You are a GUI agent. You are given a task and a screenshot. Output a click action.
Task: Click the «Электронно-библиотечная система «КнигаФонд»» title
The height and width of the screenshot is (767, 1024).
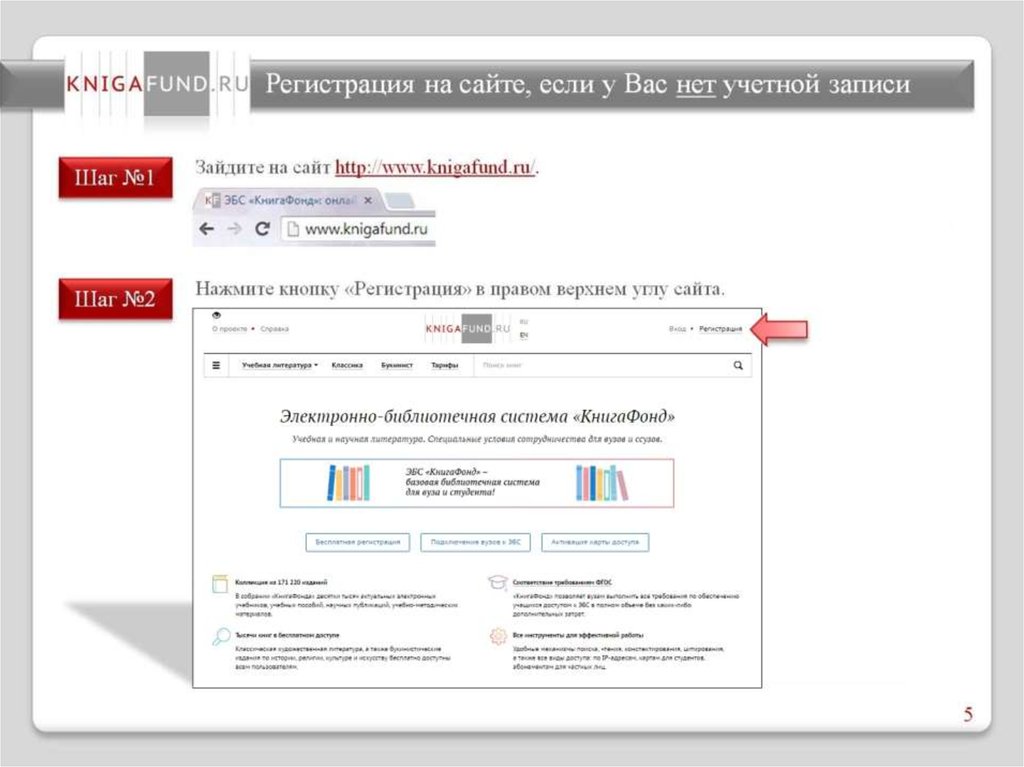point(477,416)
